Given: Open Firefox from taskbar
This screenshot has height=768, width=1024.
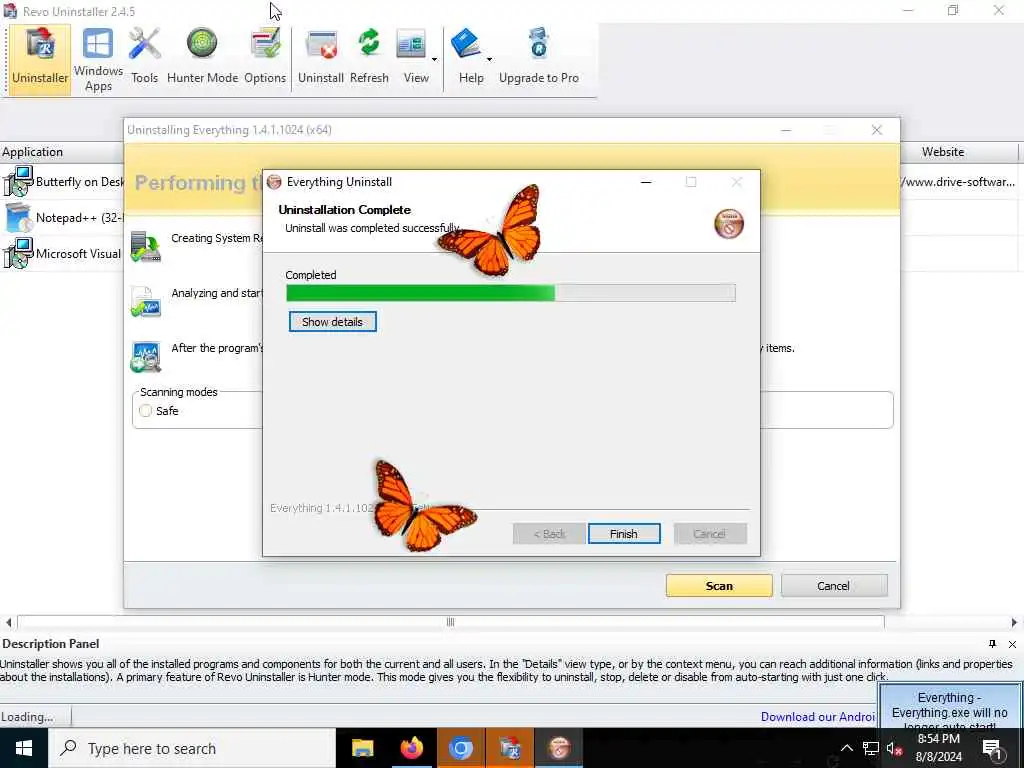Looking at the screenshot, I should 411,748.
